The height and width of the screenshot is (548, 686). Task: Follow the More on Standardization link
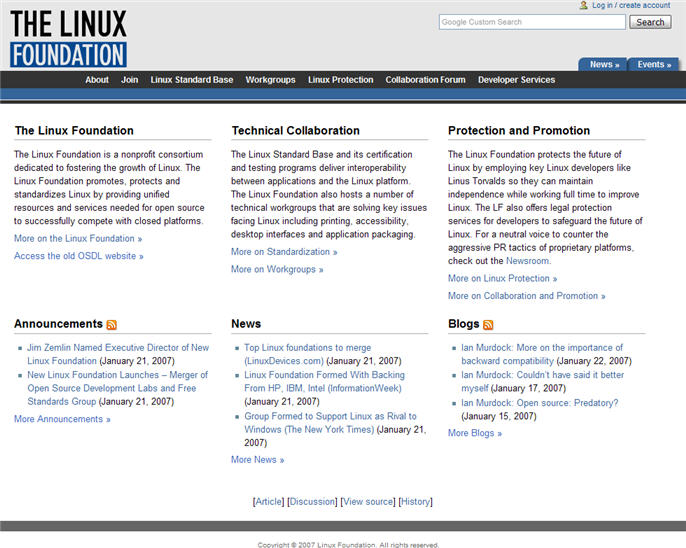pos(284,252)
